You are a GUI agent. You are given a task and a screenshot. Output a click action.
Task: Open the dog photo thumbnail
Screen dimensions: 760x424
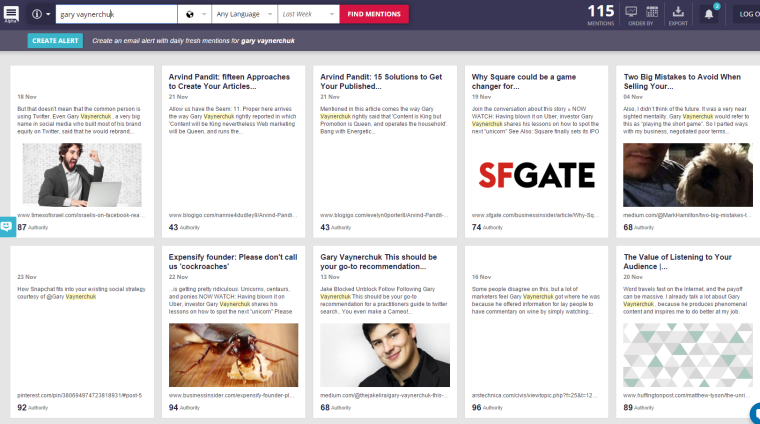pos(687,175)
